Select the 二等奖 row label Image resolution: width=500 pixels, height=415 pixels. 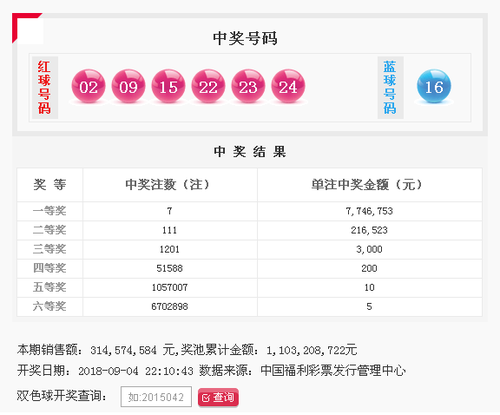click(x=49, y=230)
